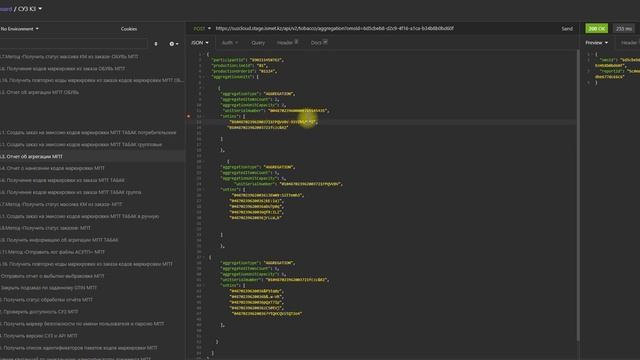Open the JSON body type dropdown

pyautogui.click(x=200, y=43)
